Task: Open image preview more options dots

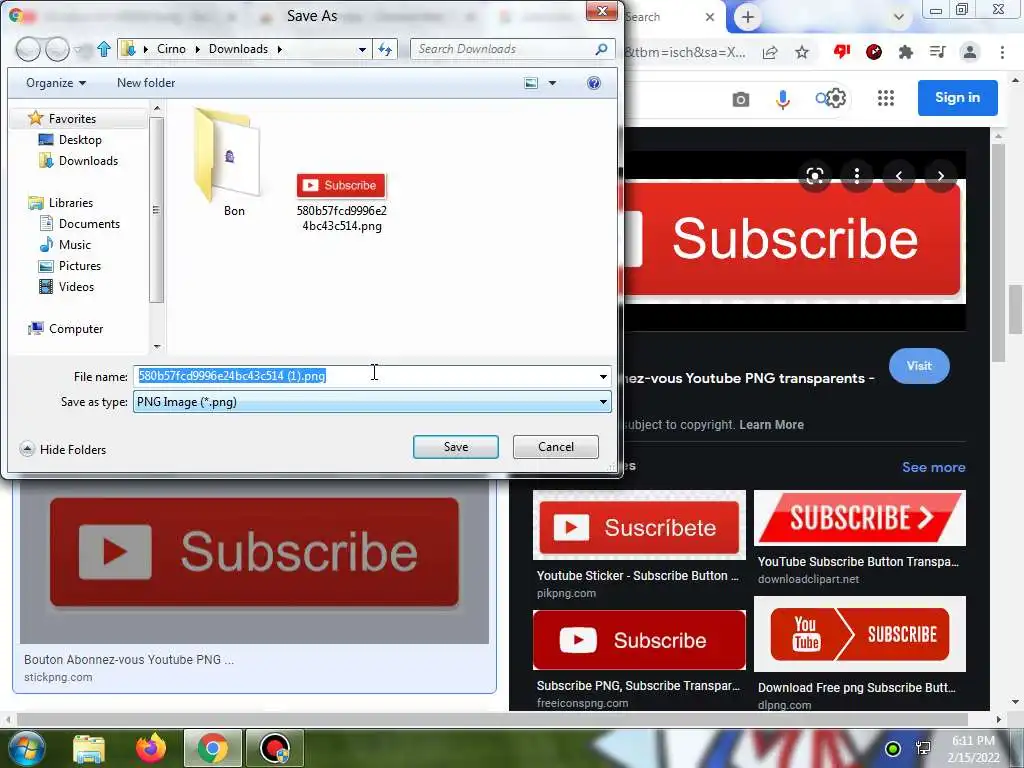Action: pos(857,176)
